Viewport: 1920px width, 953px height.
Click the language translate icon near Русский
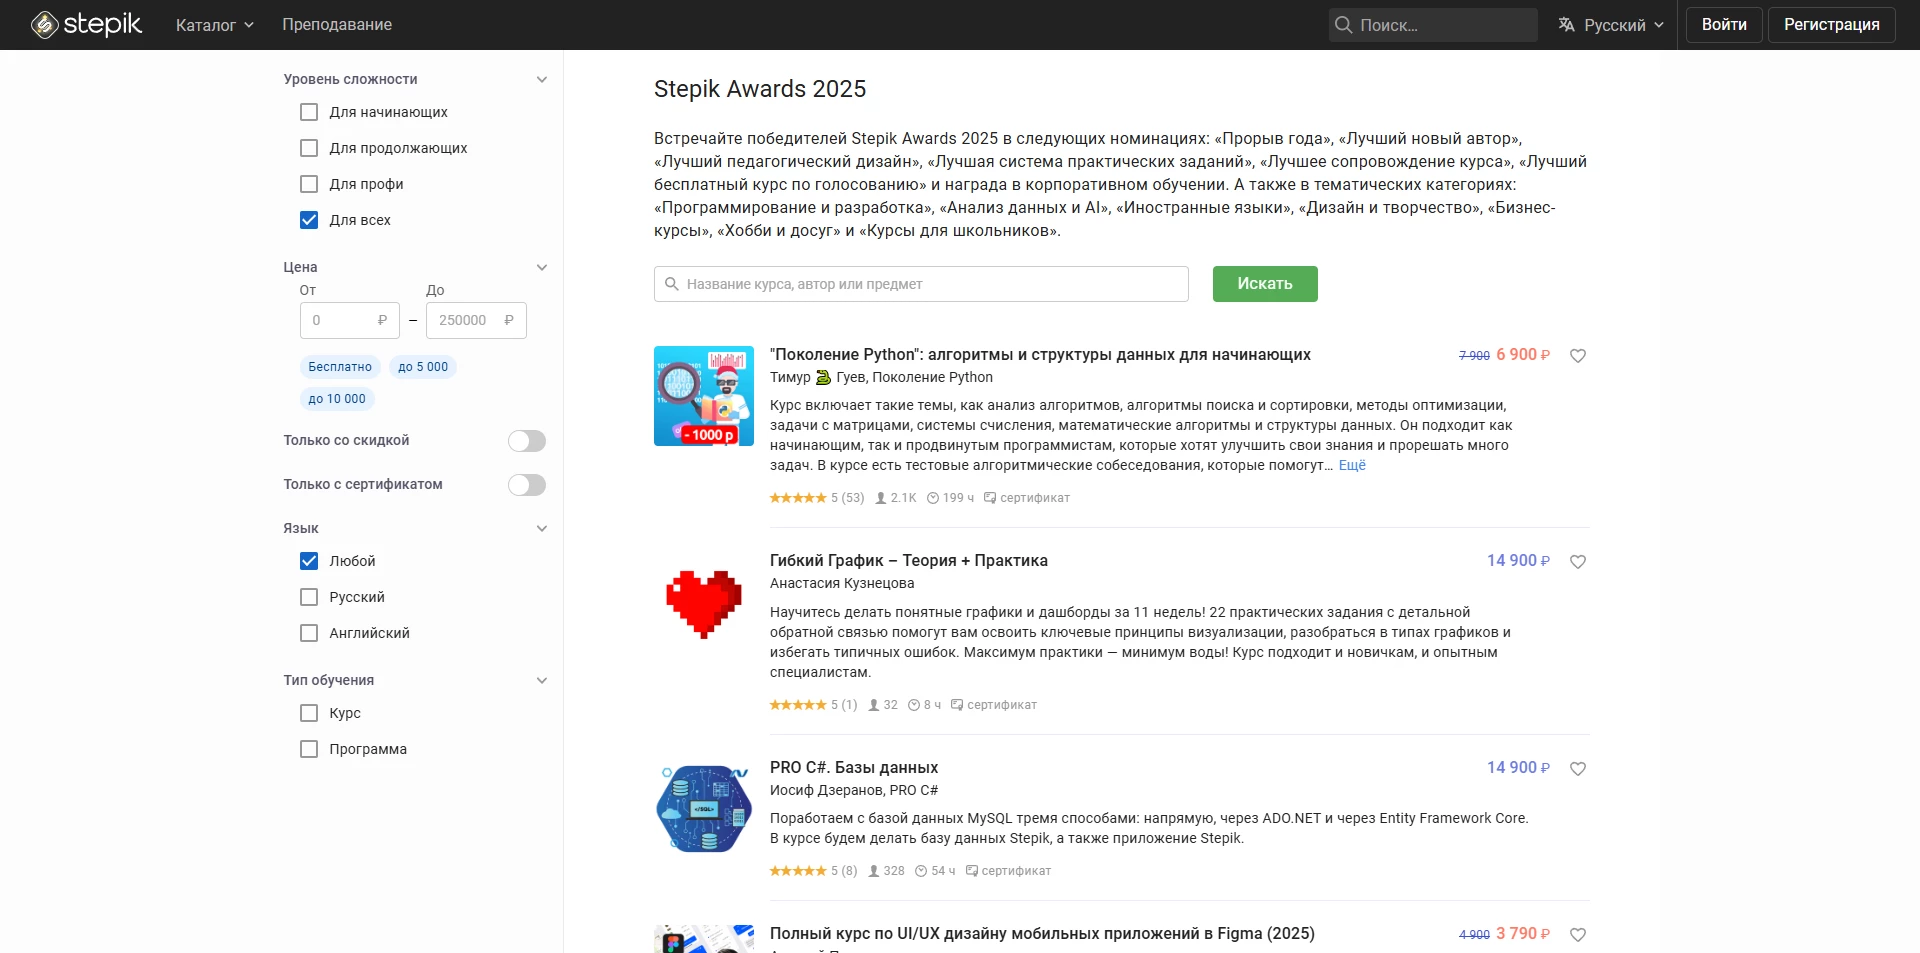click(1566, 25)
